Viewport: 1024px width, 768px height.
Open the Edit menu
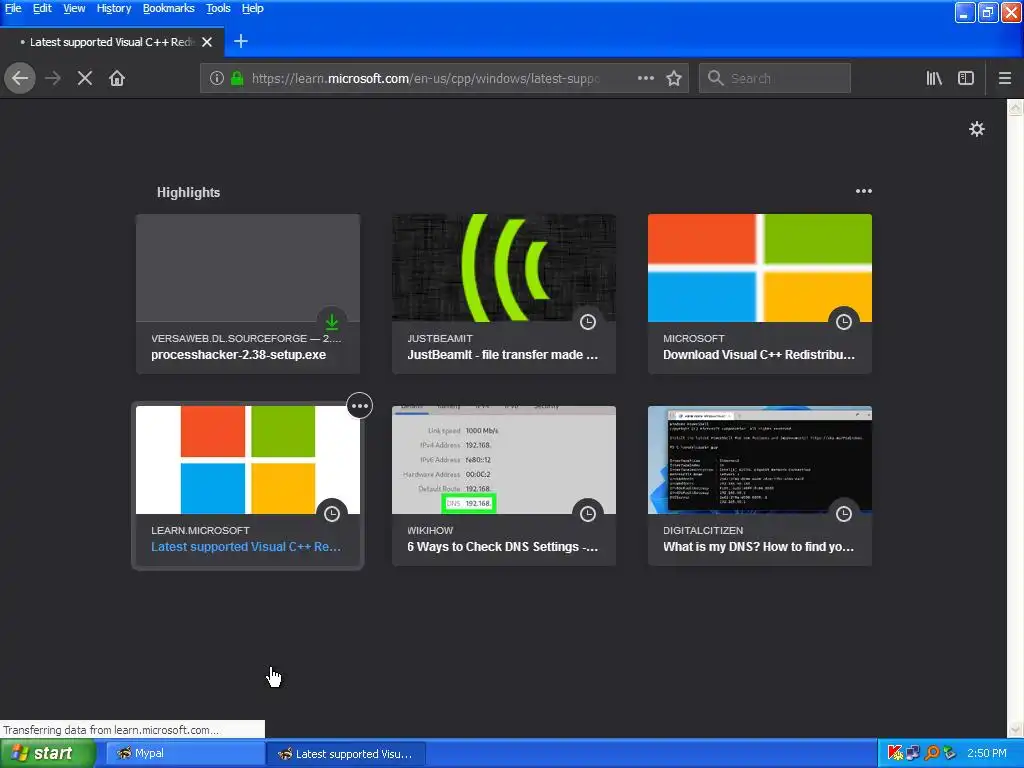tap(42, 8)
